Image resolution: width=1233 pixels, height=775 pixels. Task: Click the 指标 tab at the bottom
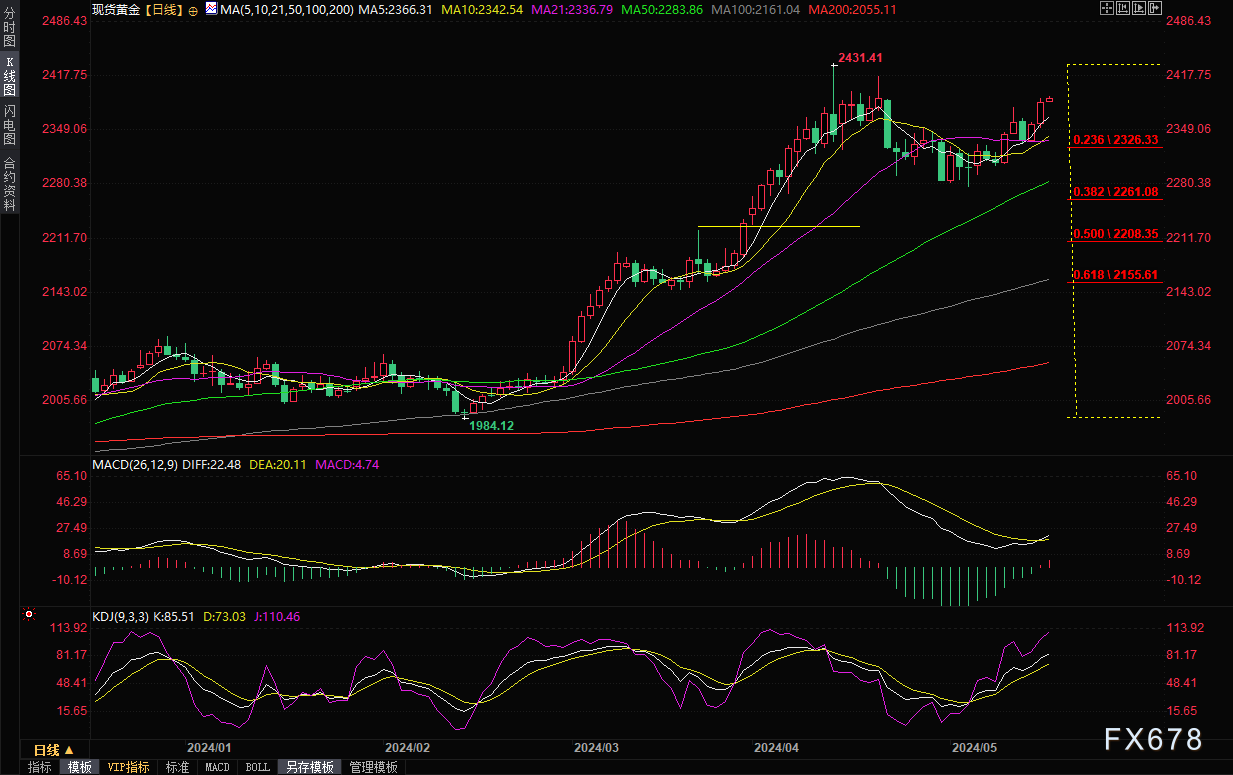(40, 767)
